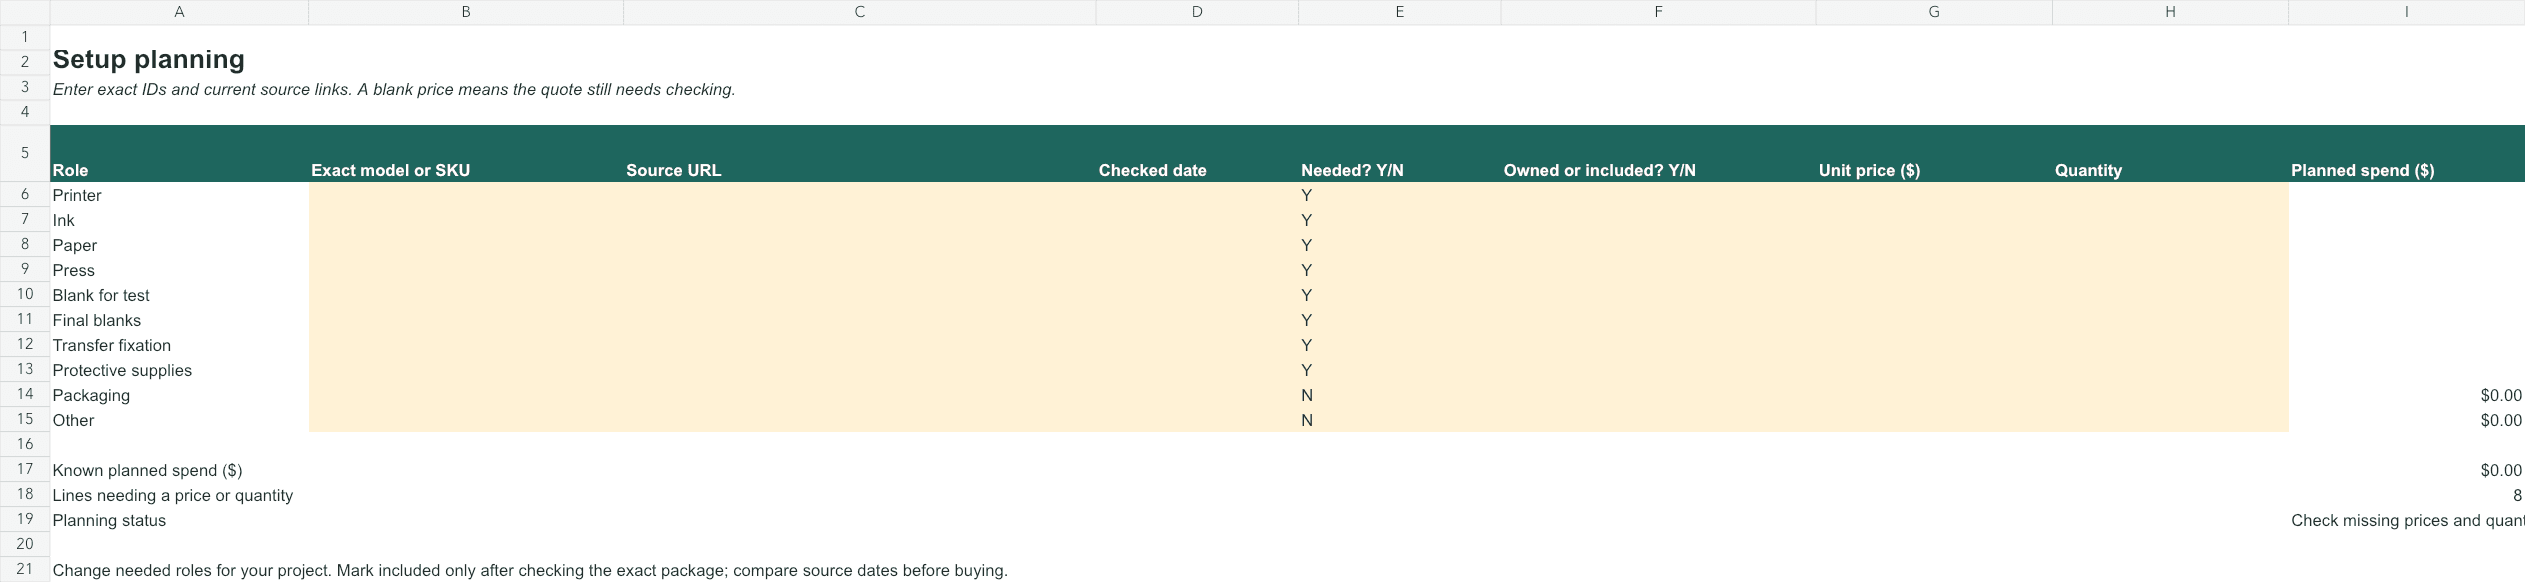Screen dimensions: 2525x582
Task: Select the 'Blank for test' cell
Action: point(179,295)
